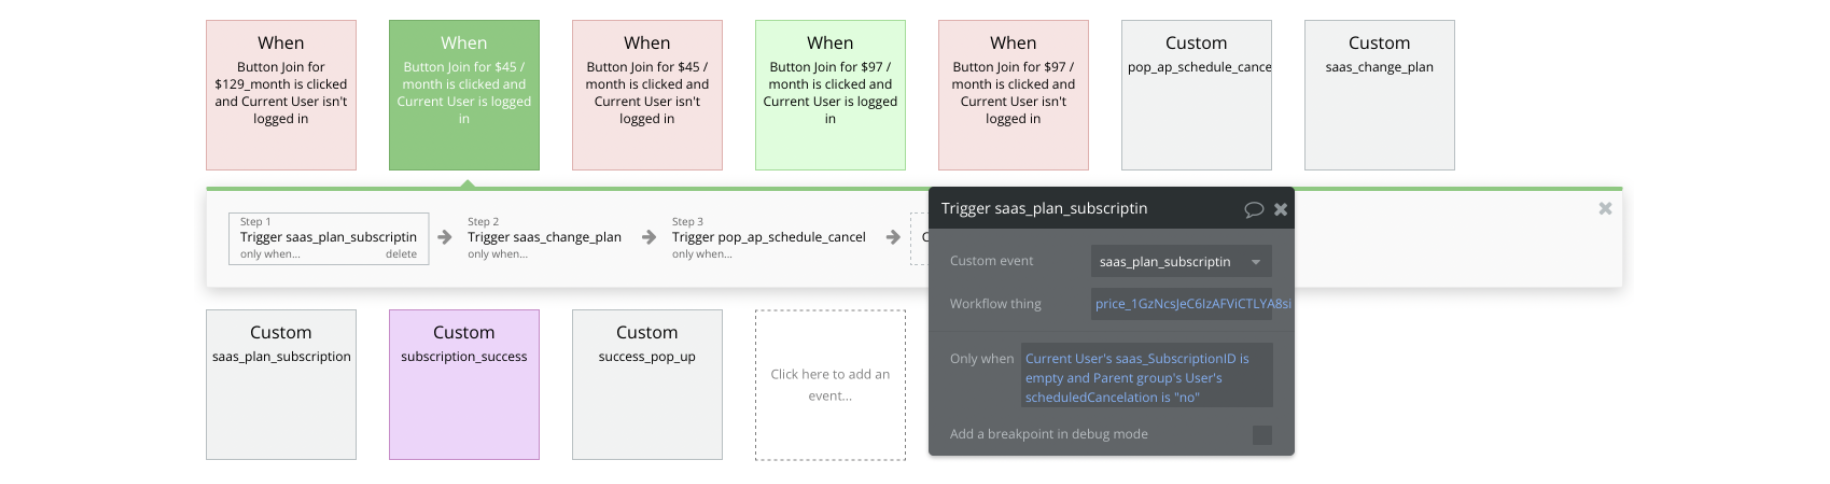The width and height of the screenshot is (1830, 484).
Task: Click the Workflow thing price expression field
Action: (x=1181, y=304)
